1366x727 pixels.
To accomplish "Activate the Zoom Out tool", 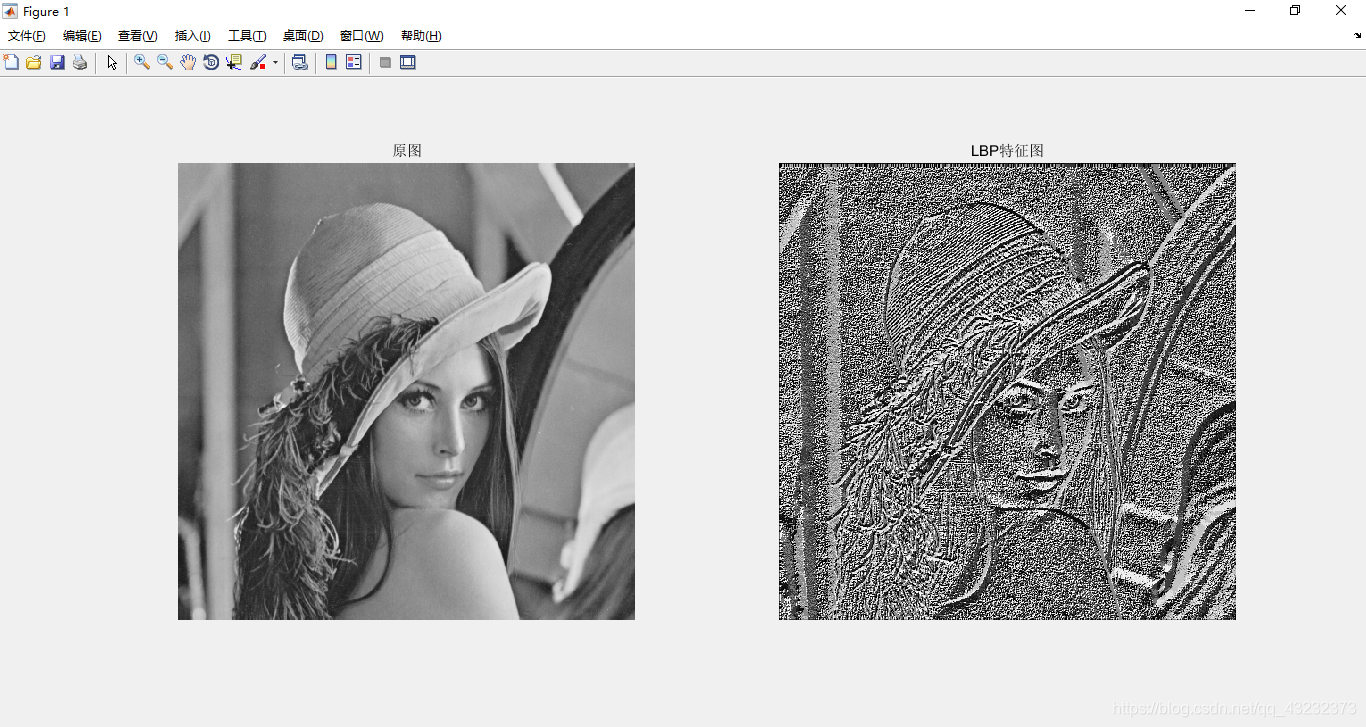I will (x=165, y=62).
